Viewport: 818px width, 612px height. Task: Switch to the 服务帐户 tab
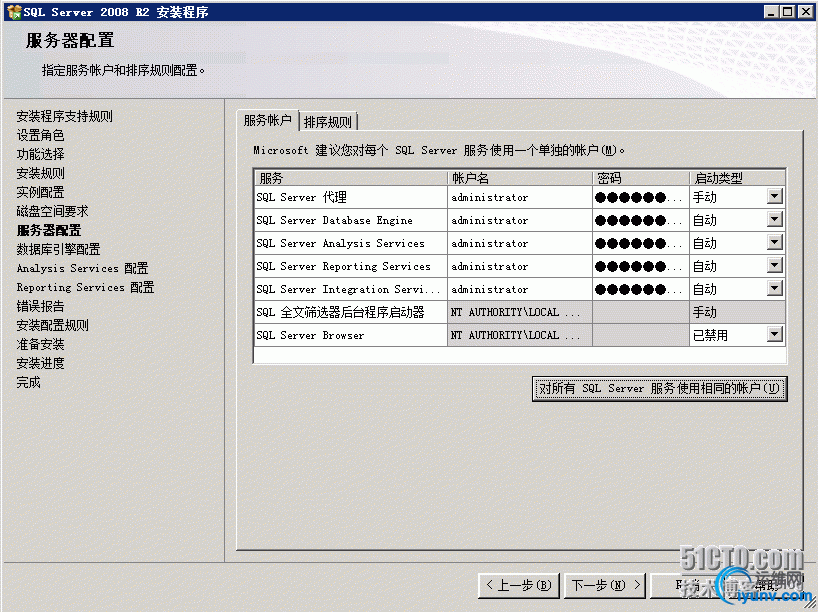click(x=267, y=121)
